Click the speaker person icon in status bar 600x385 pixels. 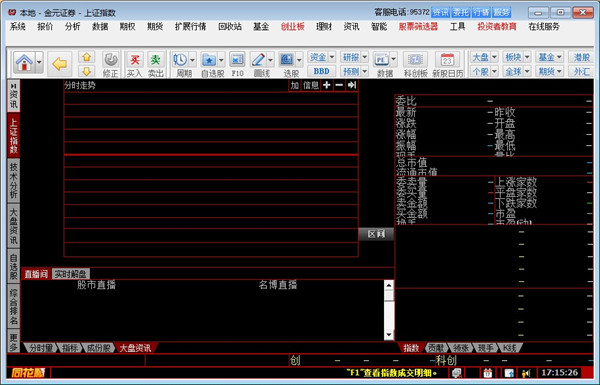coord(526,372)
